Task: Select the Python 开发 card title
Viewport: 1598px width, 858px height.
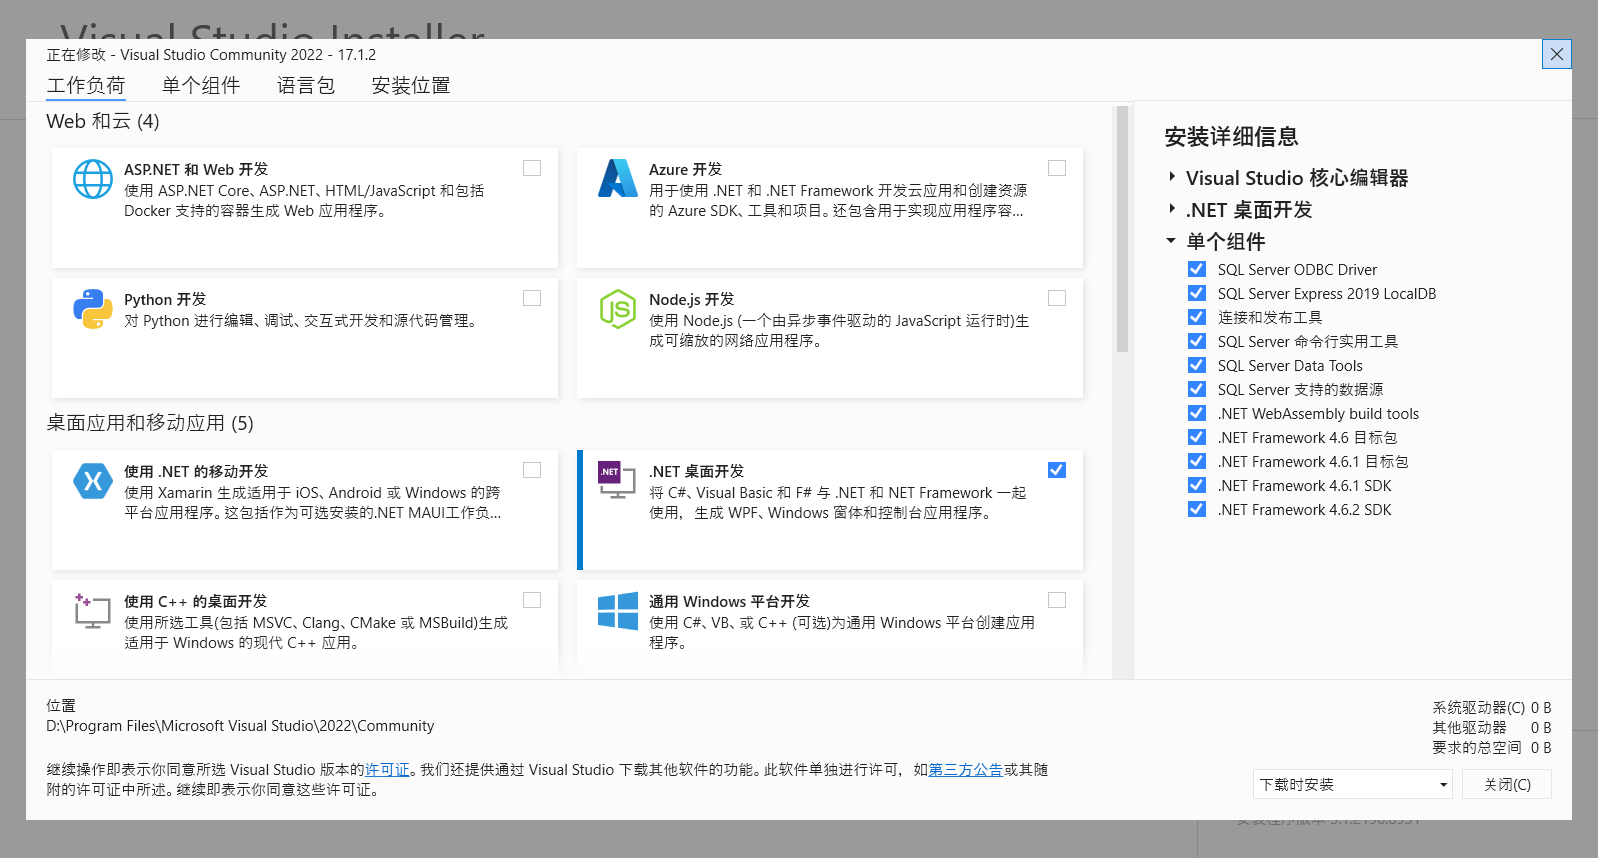Action: 165,299
